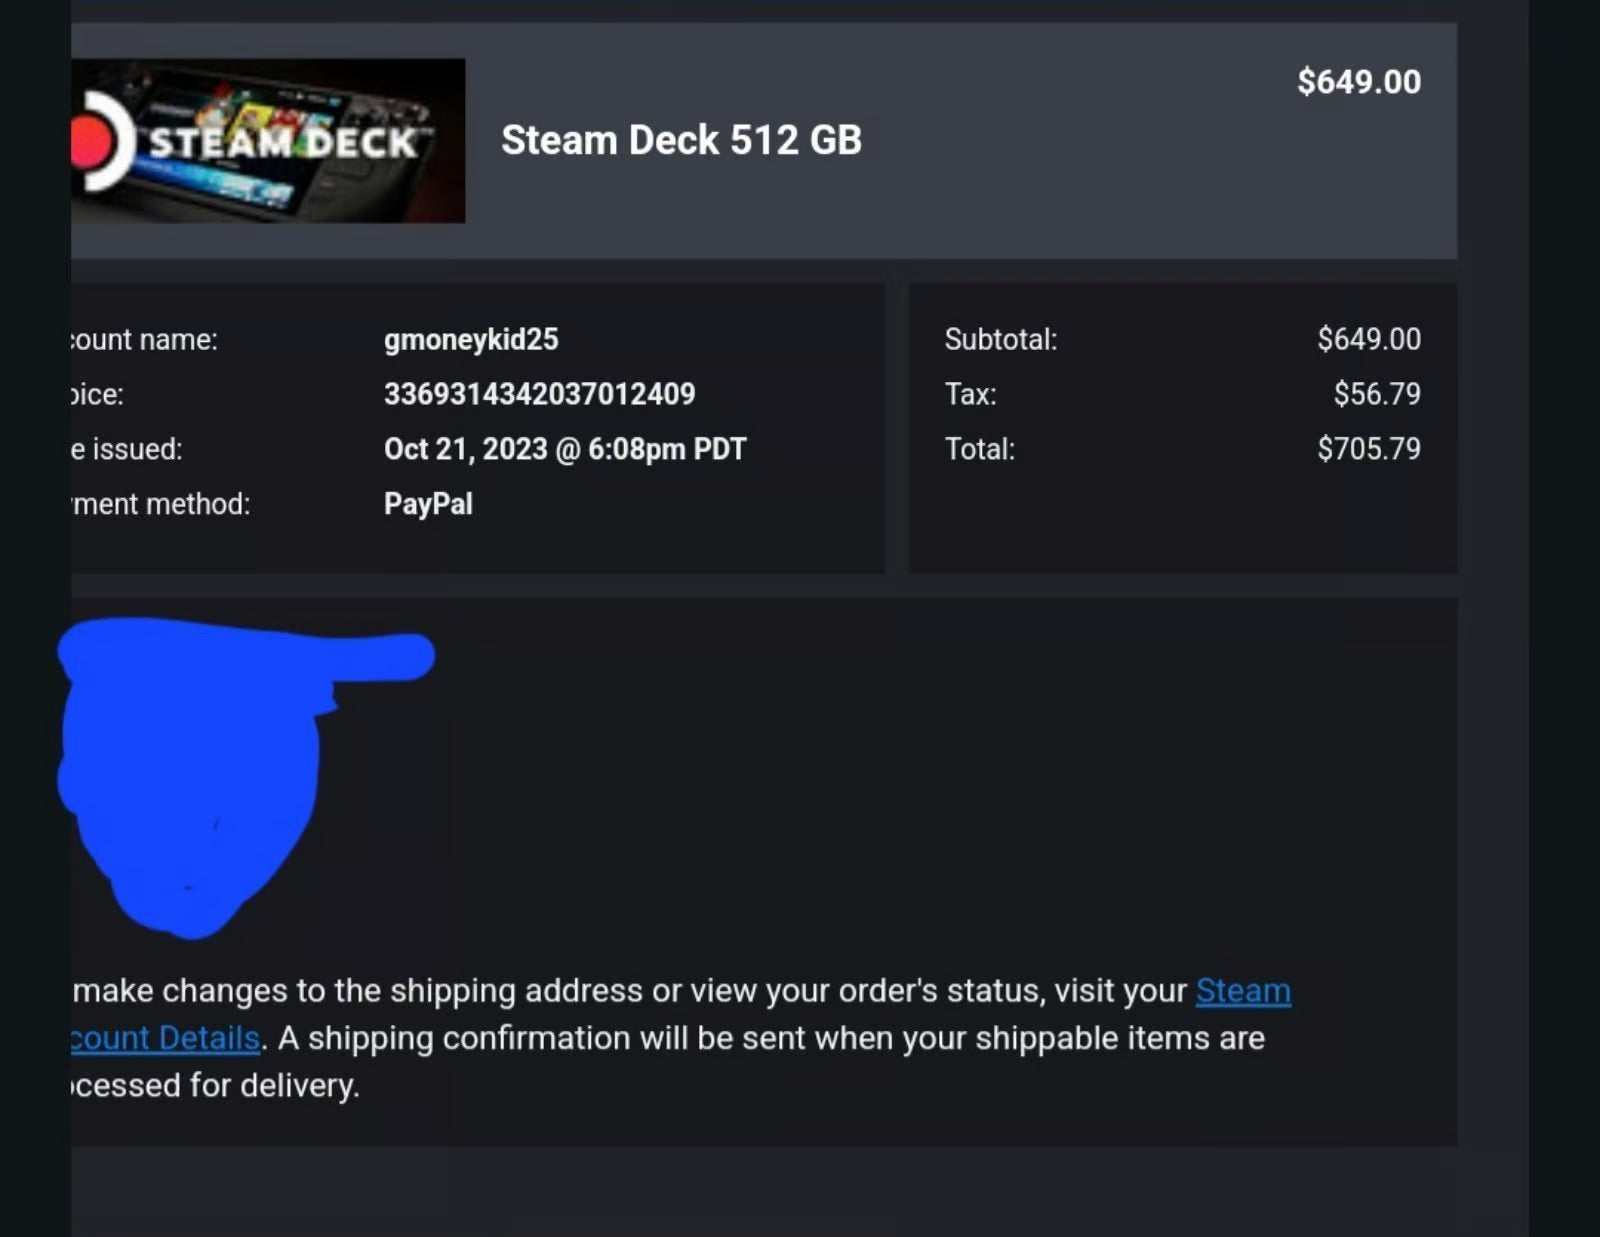Screen dimensions: 1600x1237
Task: Select the Total label in summary panel
Action: (x=981, y=448)
